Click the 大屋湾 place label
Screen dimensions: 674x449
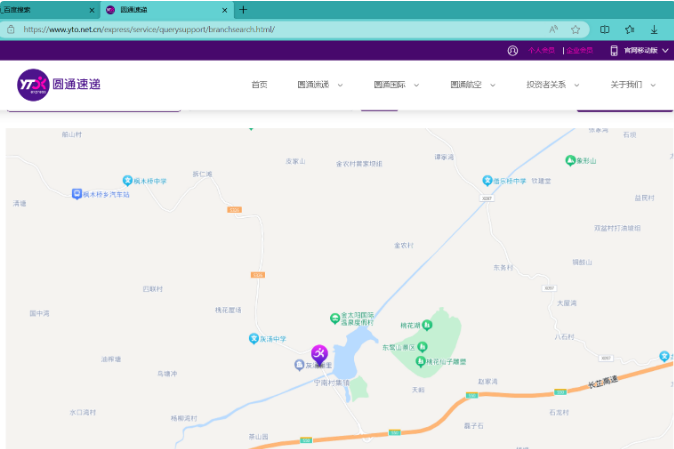[567, 303]
